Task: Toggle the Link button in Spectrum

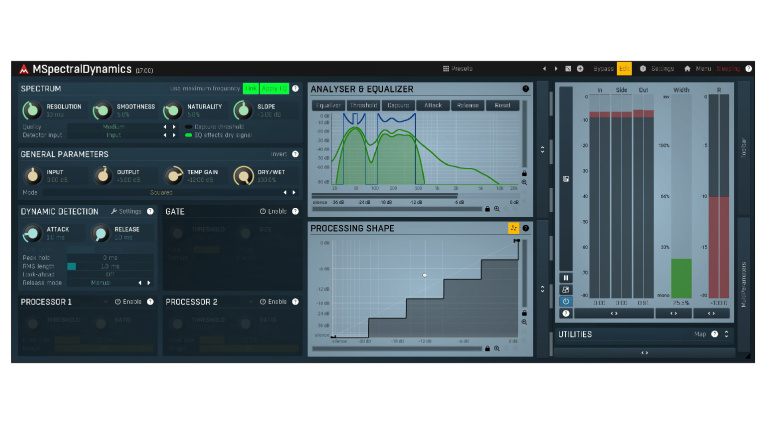Action: pos(251,89)
